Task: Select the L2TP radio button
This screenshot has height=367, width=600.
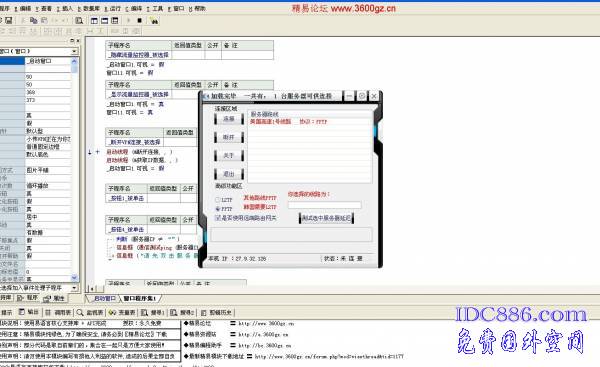Action: click(x=217, y=199)
